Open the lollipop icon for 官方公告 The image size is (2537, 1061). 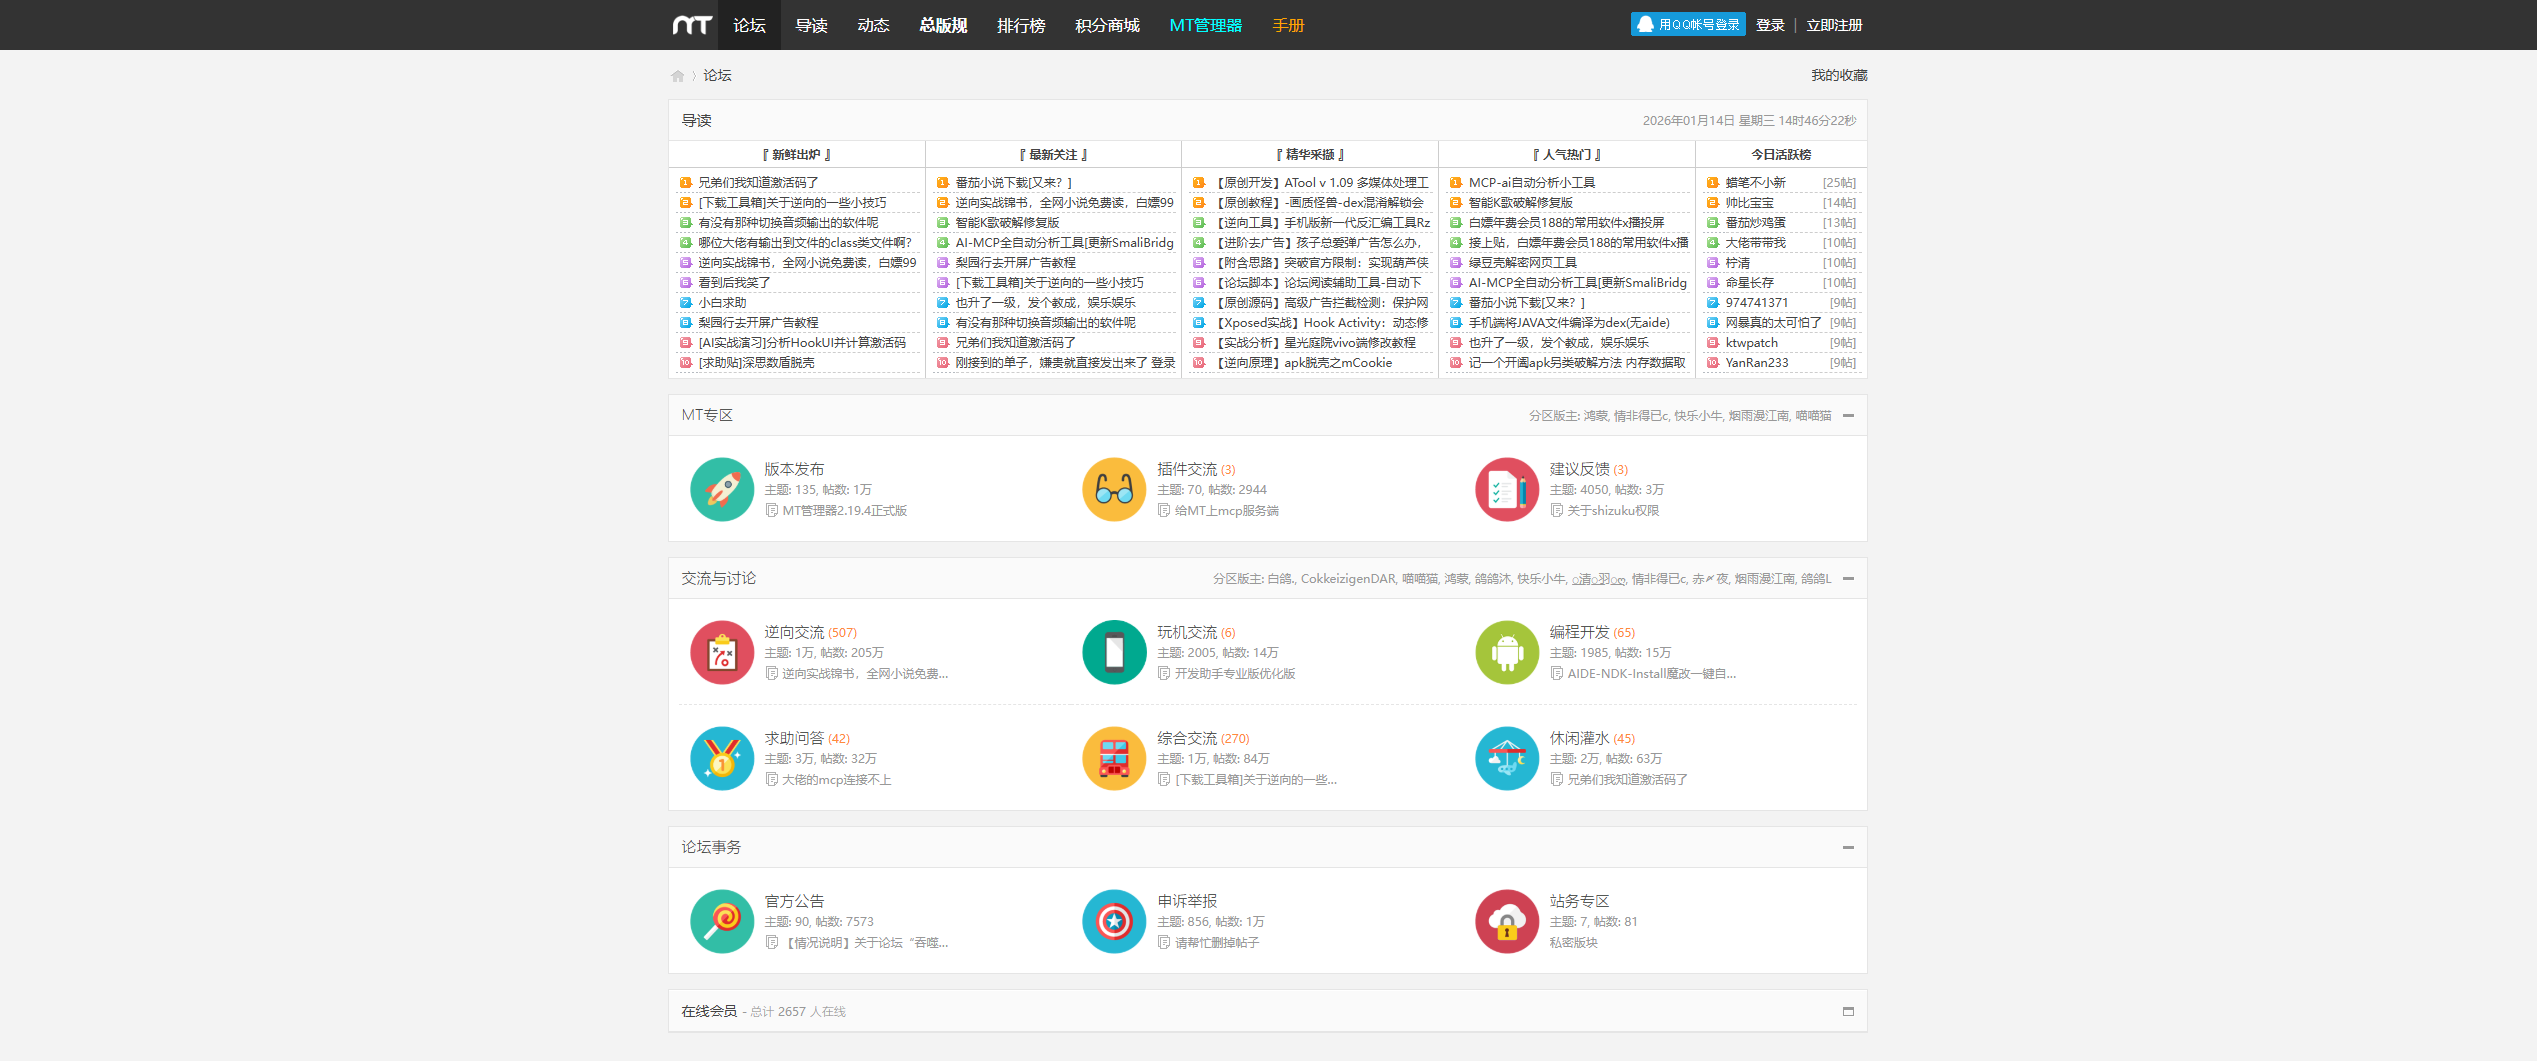click(721, 921)
